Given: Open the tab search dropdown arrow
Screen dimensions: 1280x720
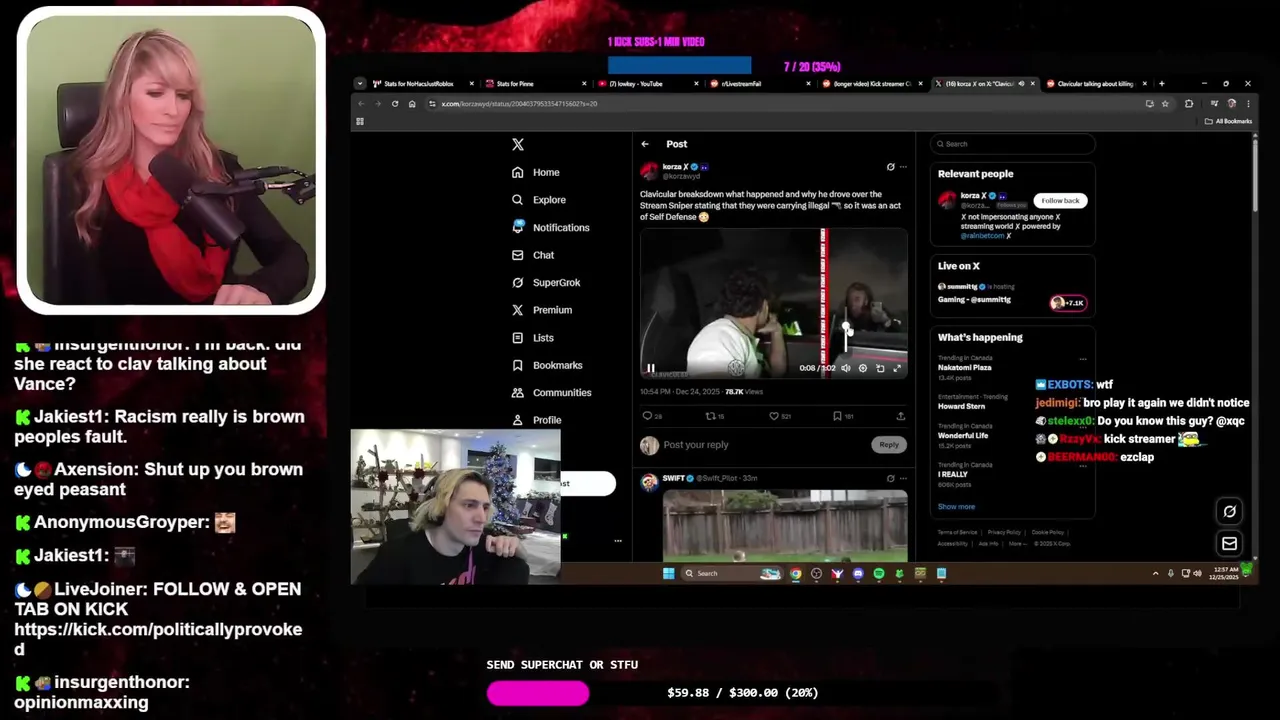Looking at the screenshot, I should coord(360,84).
